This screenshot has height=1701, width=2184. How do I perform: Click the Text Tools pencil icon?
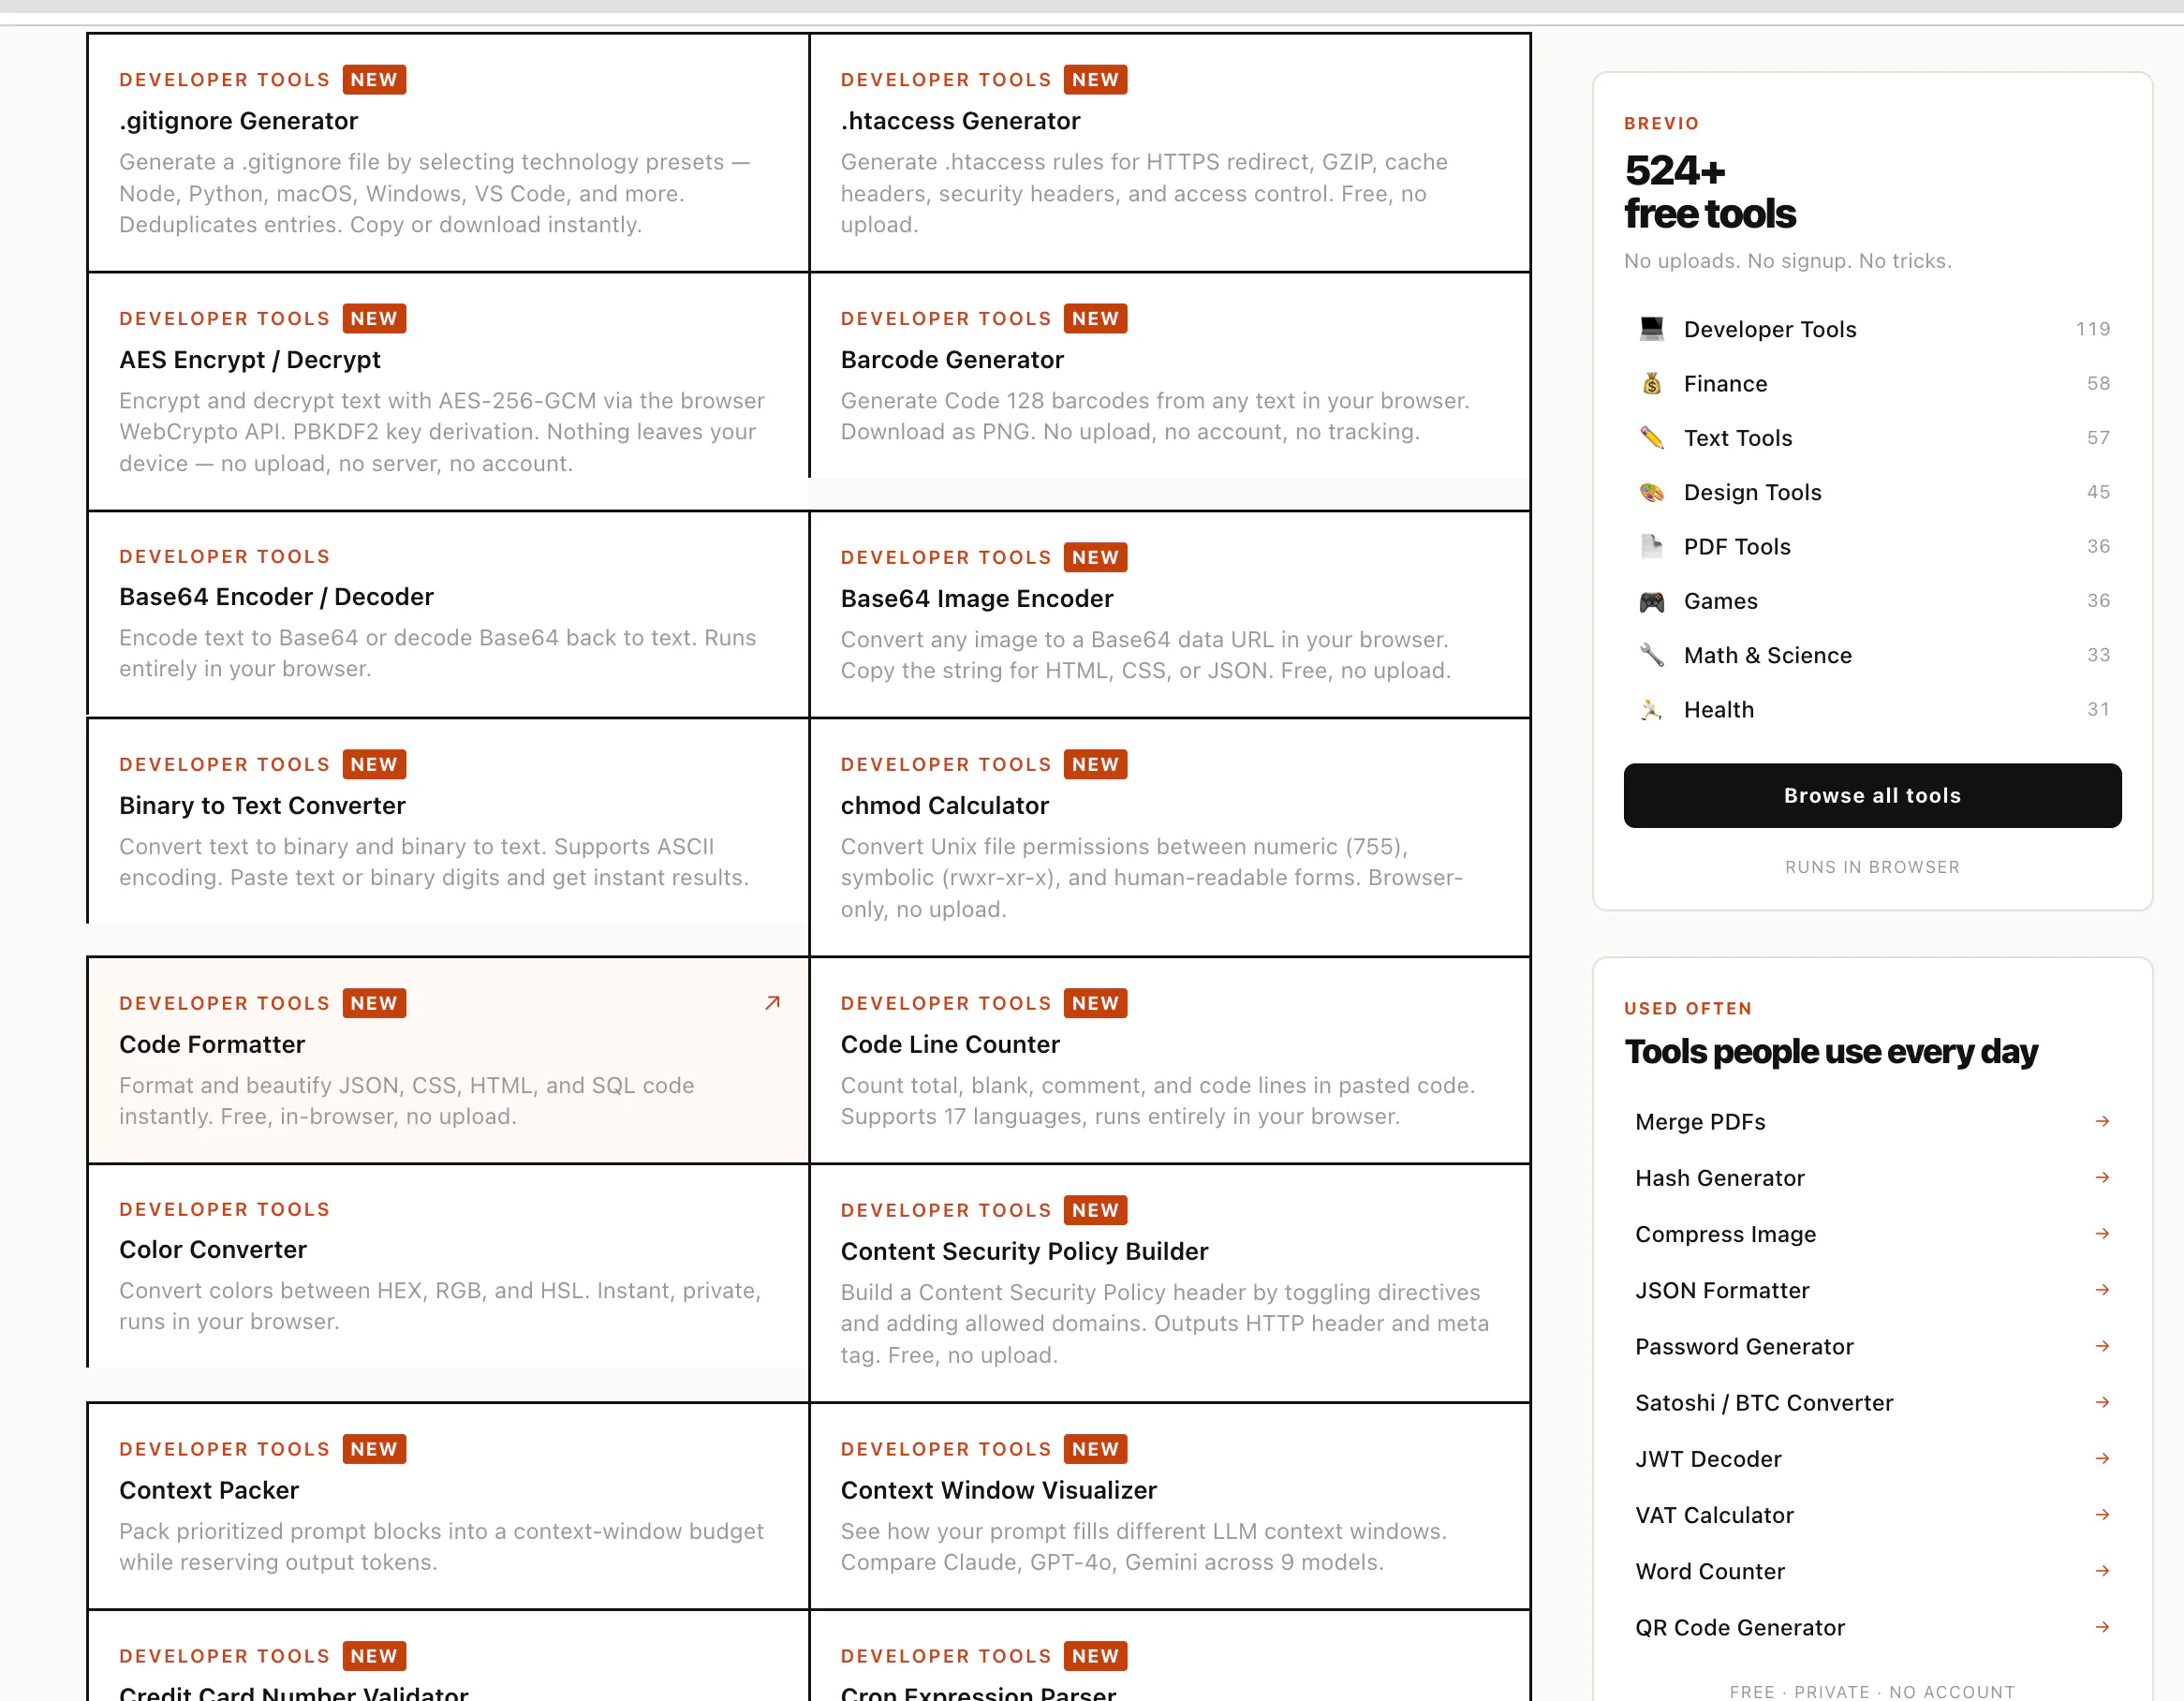tap(1651, 437)
